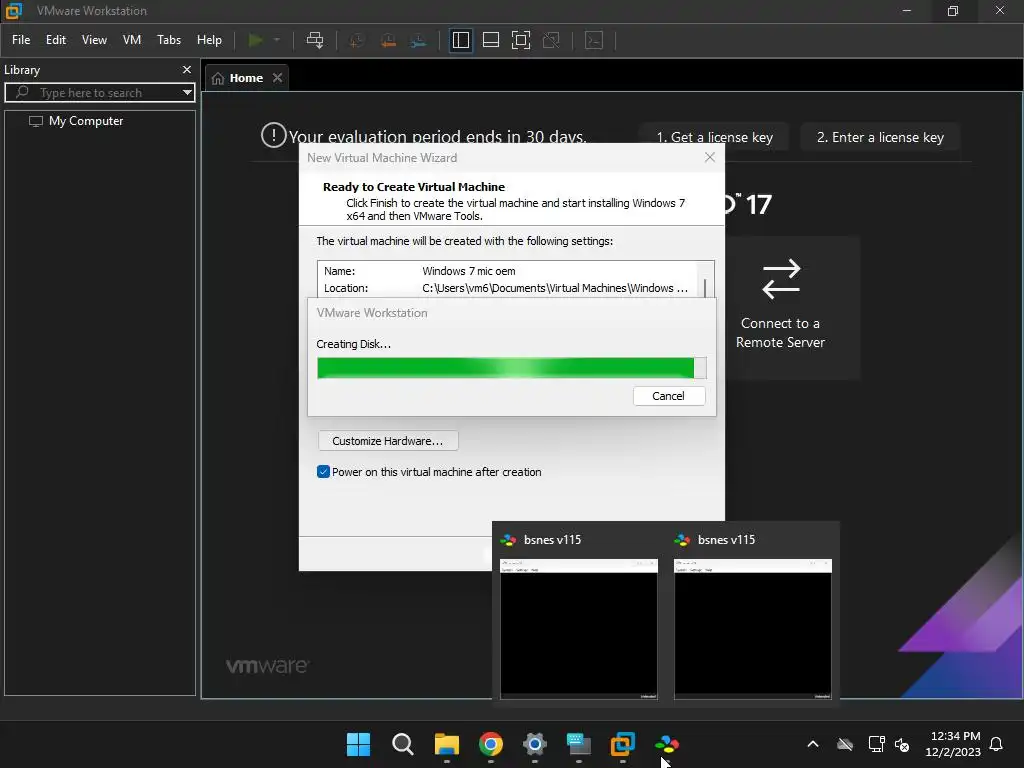Image resolution: width=1024 pixels, height=768 pixels.
Task: Click the display network tray icon
Action: pyautogui.click(x=876, y=744)
